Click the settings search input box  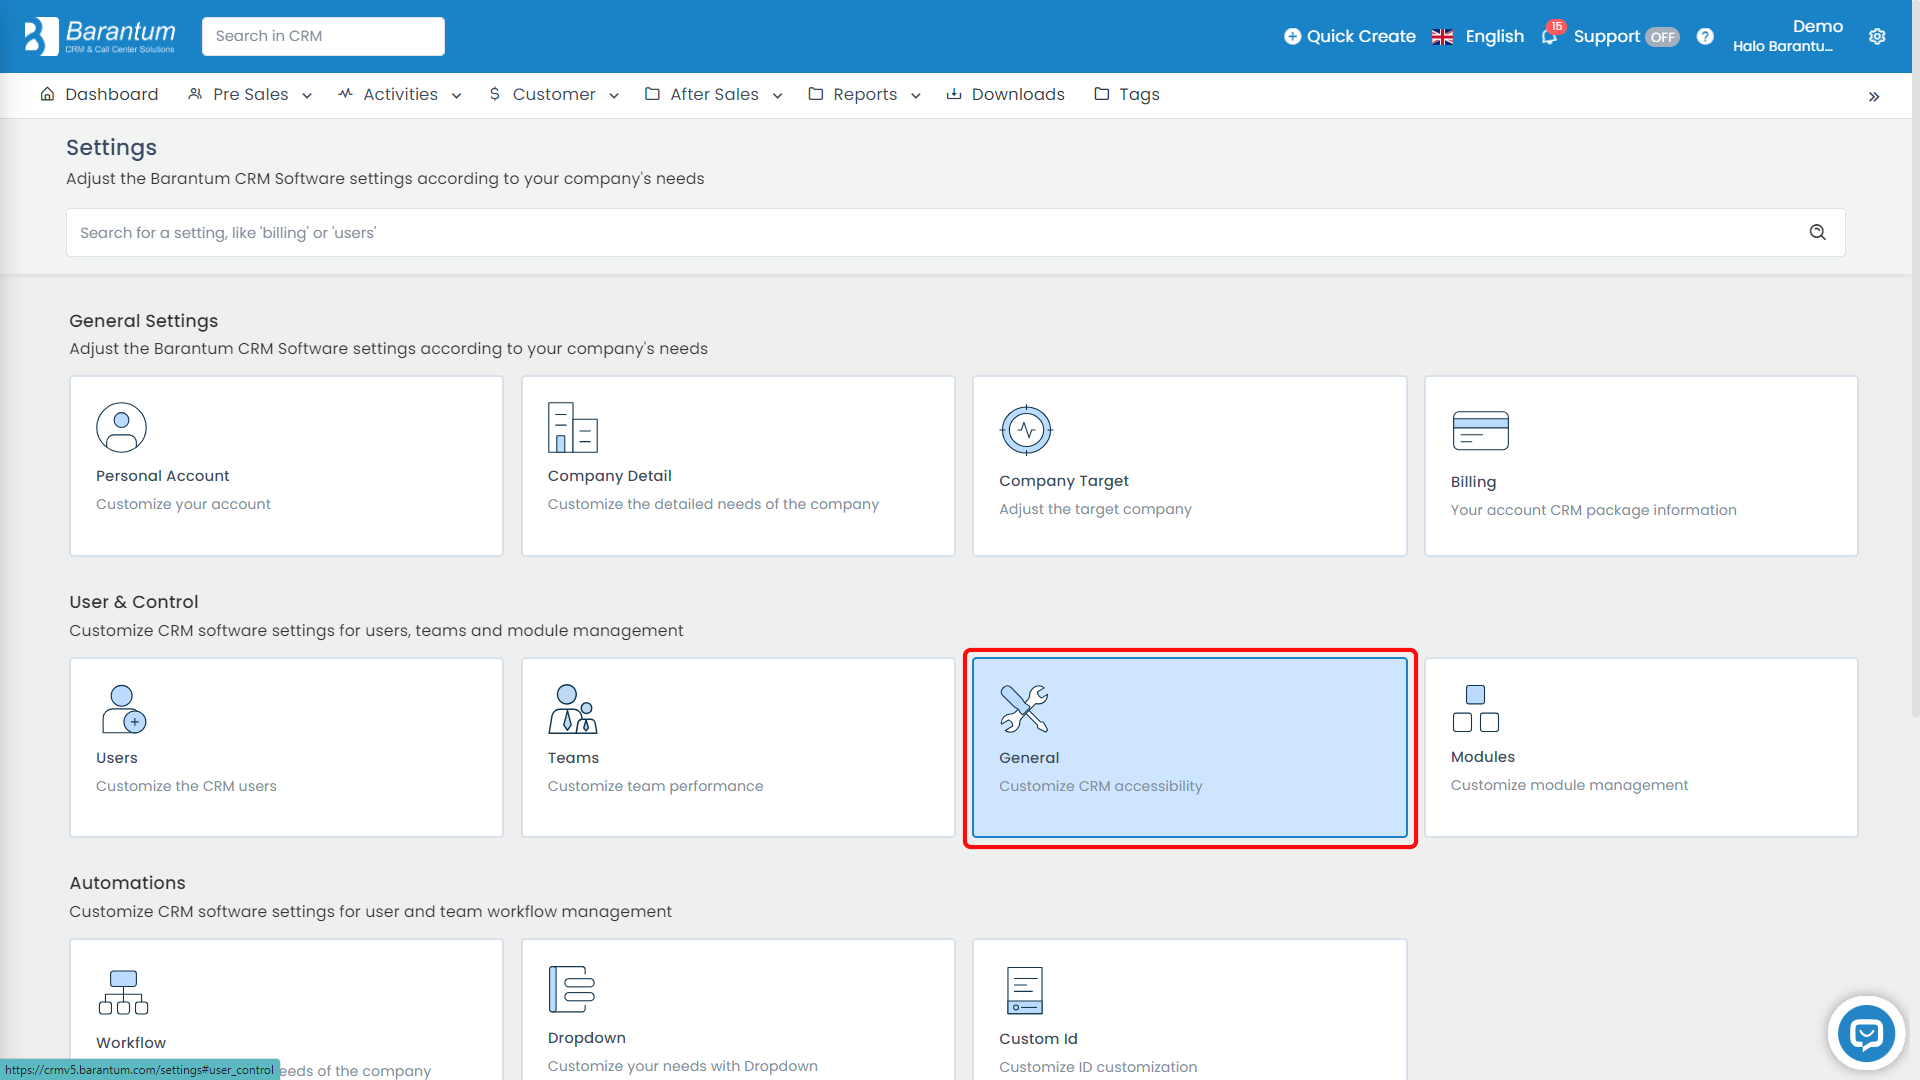[955, 232]
